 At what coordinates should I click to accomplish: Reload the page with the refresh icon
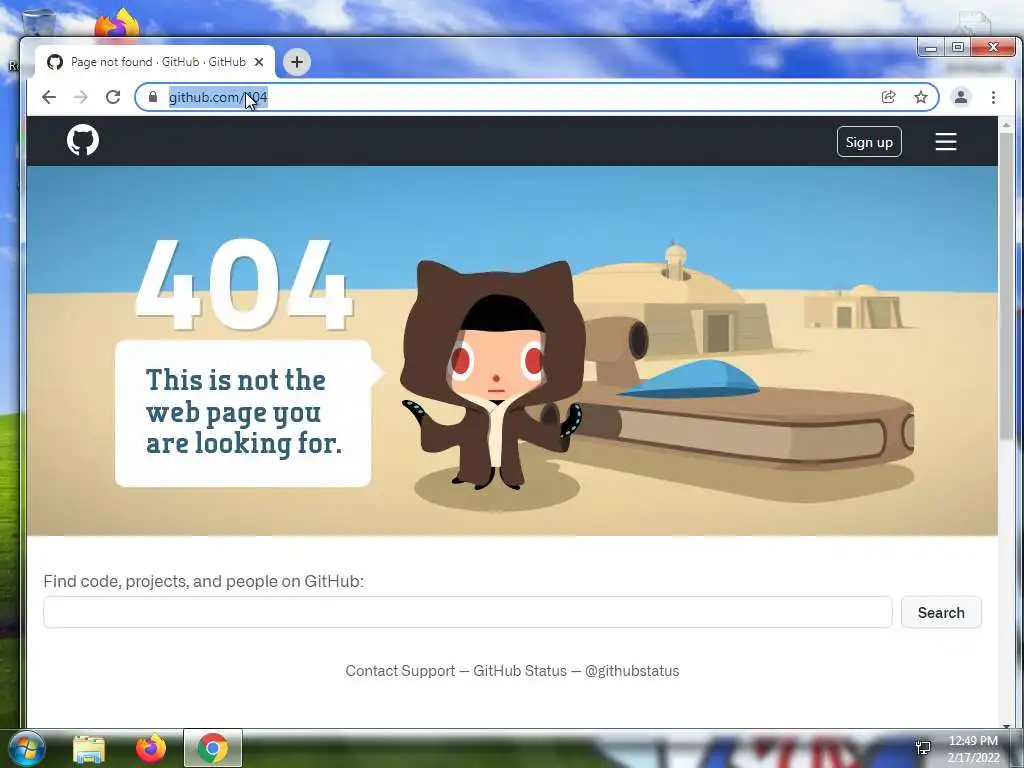(x=113, y=97)
